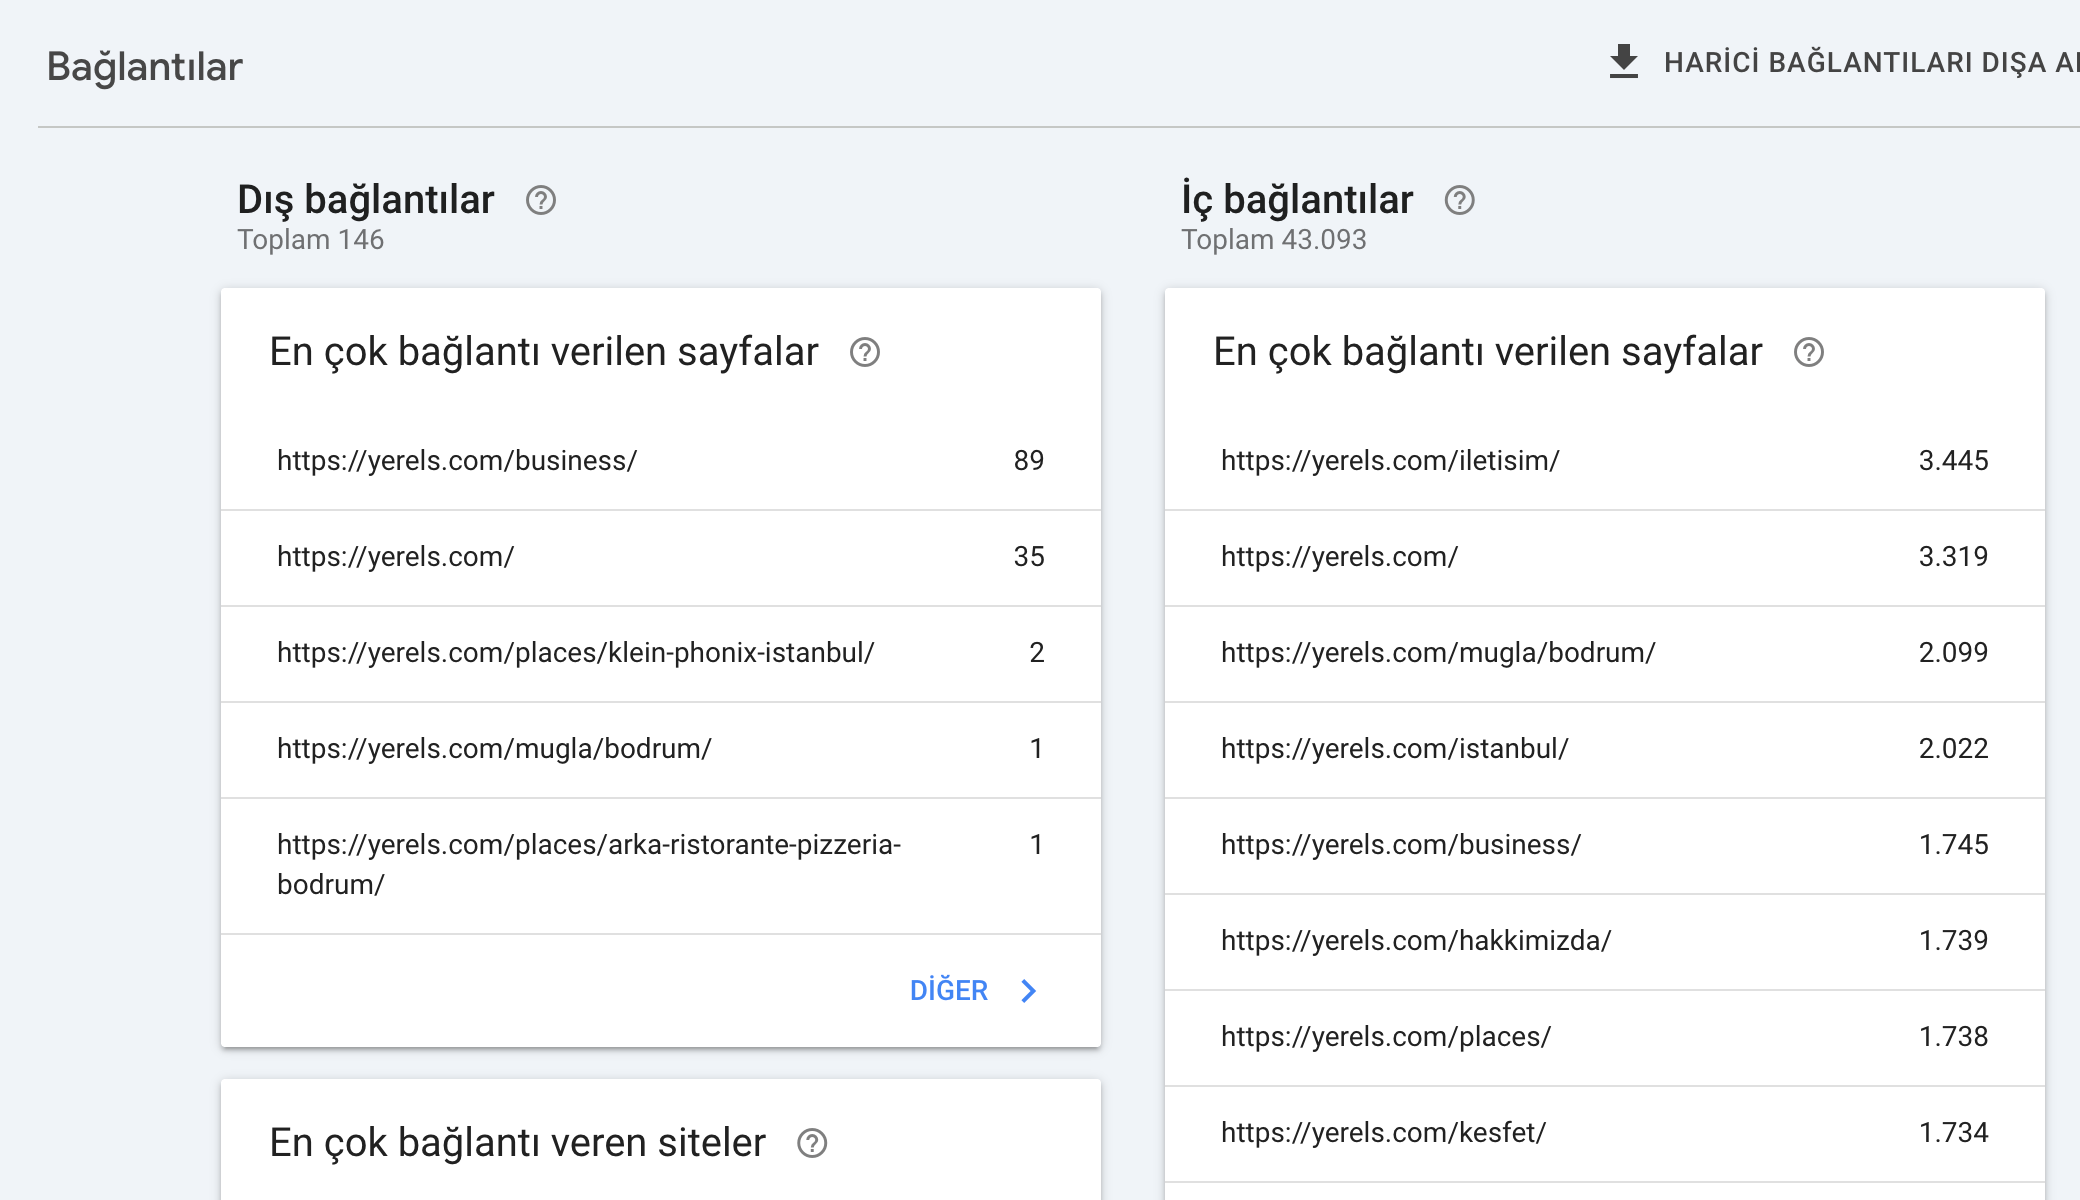Open yerels.com/istanbul/ internal row
The image size is (2080, 1200).
click(1605, 750)
